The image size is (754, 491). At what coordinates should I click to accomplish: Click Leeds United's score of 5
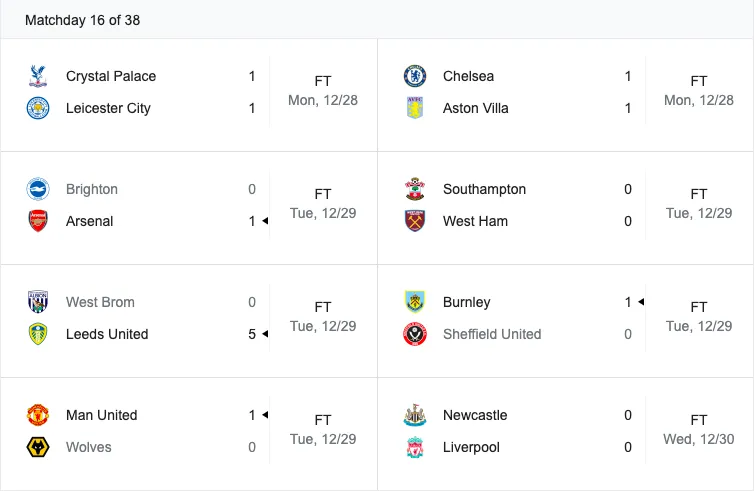(x=252, y=334)
